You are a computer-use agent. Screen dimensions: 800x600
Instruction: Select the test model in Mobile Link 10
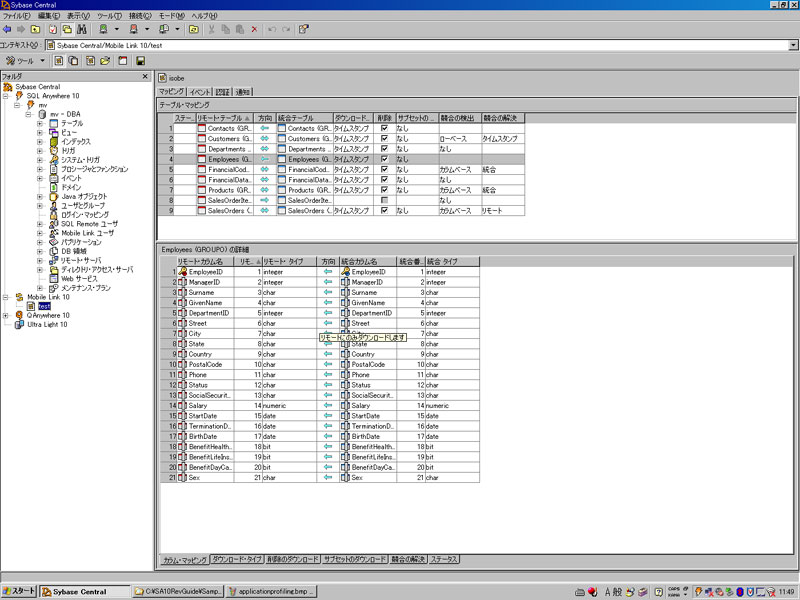coord(44,306)
